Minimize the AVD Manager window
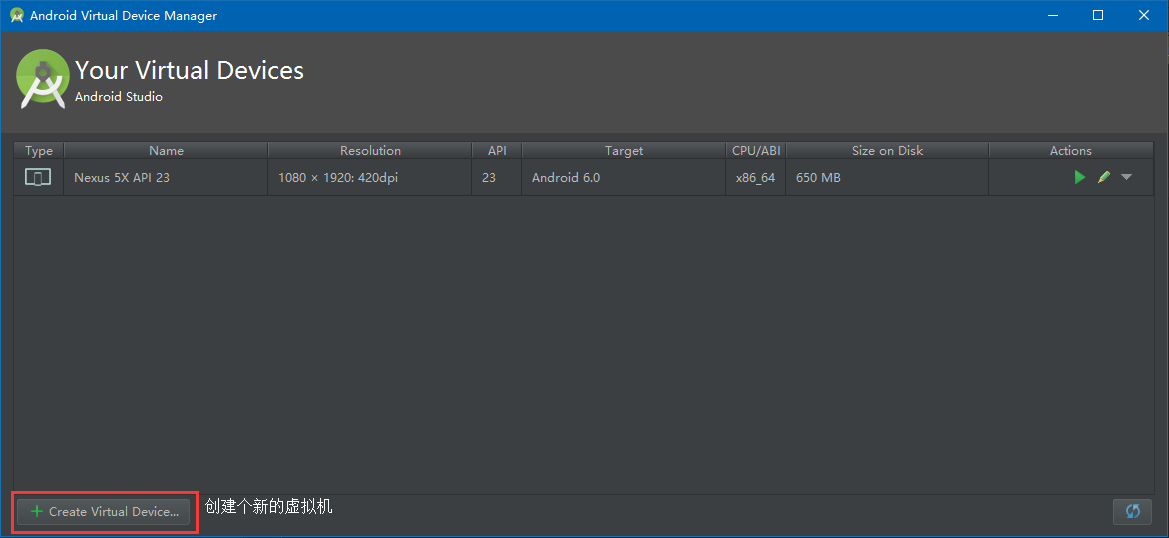 [1053, 15]
